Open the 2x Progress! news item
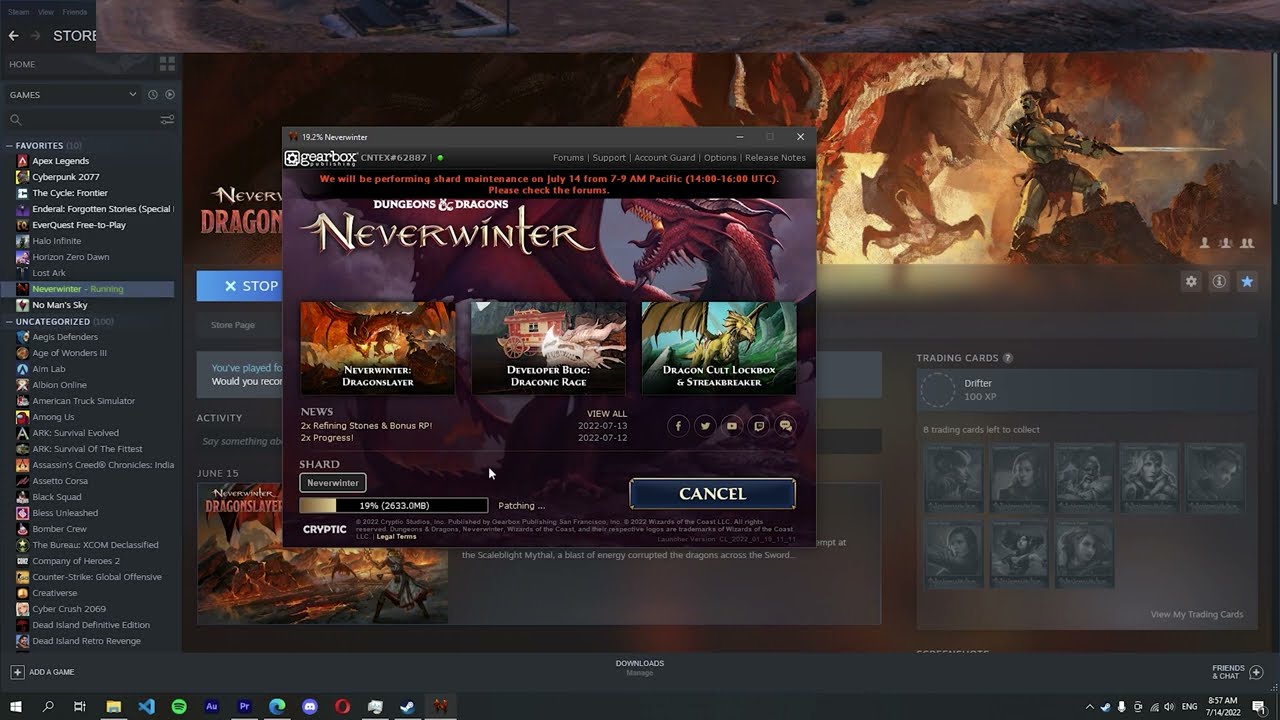This screenshot has height=720, width=1280. 326,438
